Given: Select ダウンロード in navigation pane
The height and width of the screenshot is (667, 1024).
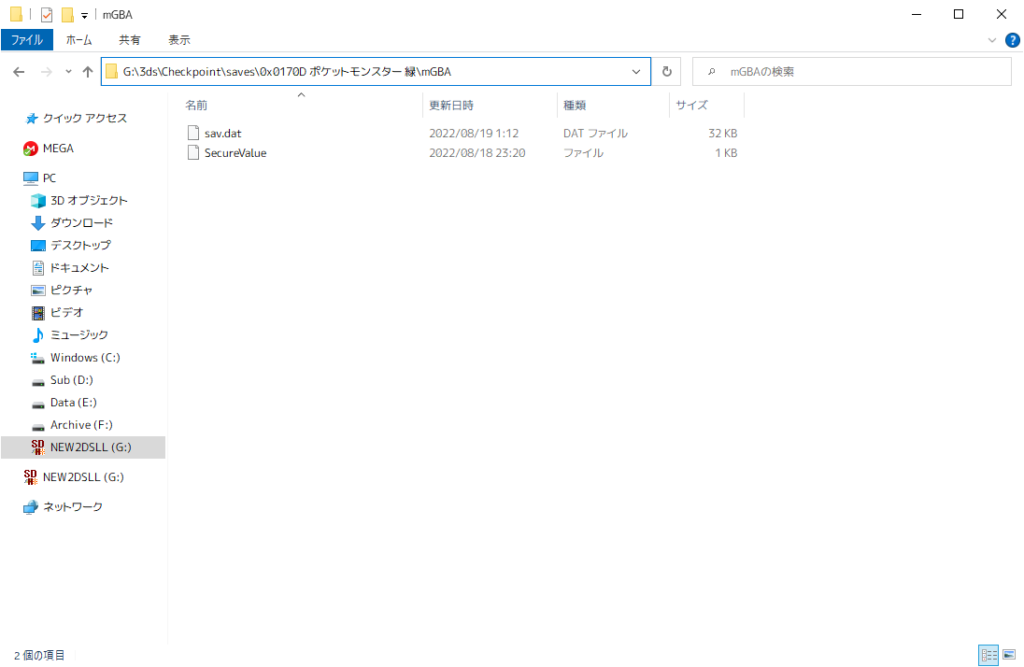Looking at the screenshot, I should coord(82,223).
